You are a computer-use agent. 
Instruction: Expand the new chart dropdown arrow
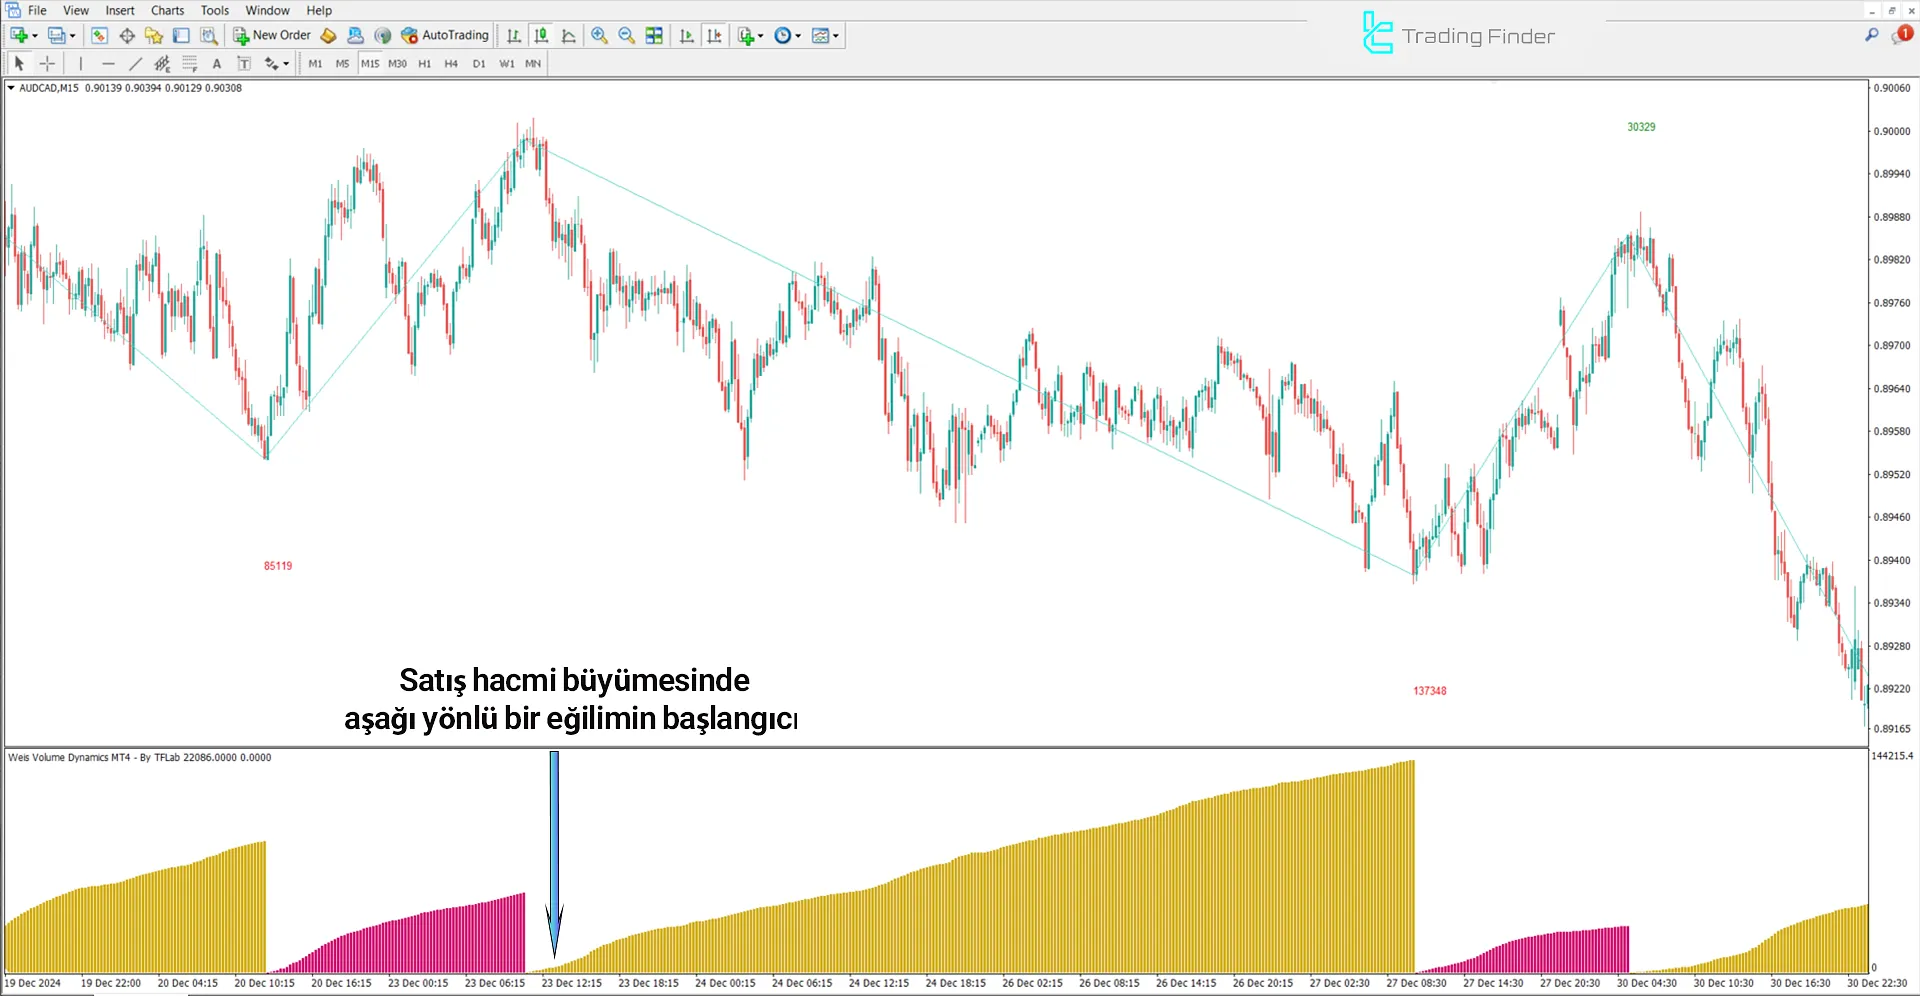[35, 36]
